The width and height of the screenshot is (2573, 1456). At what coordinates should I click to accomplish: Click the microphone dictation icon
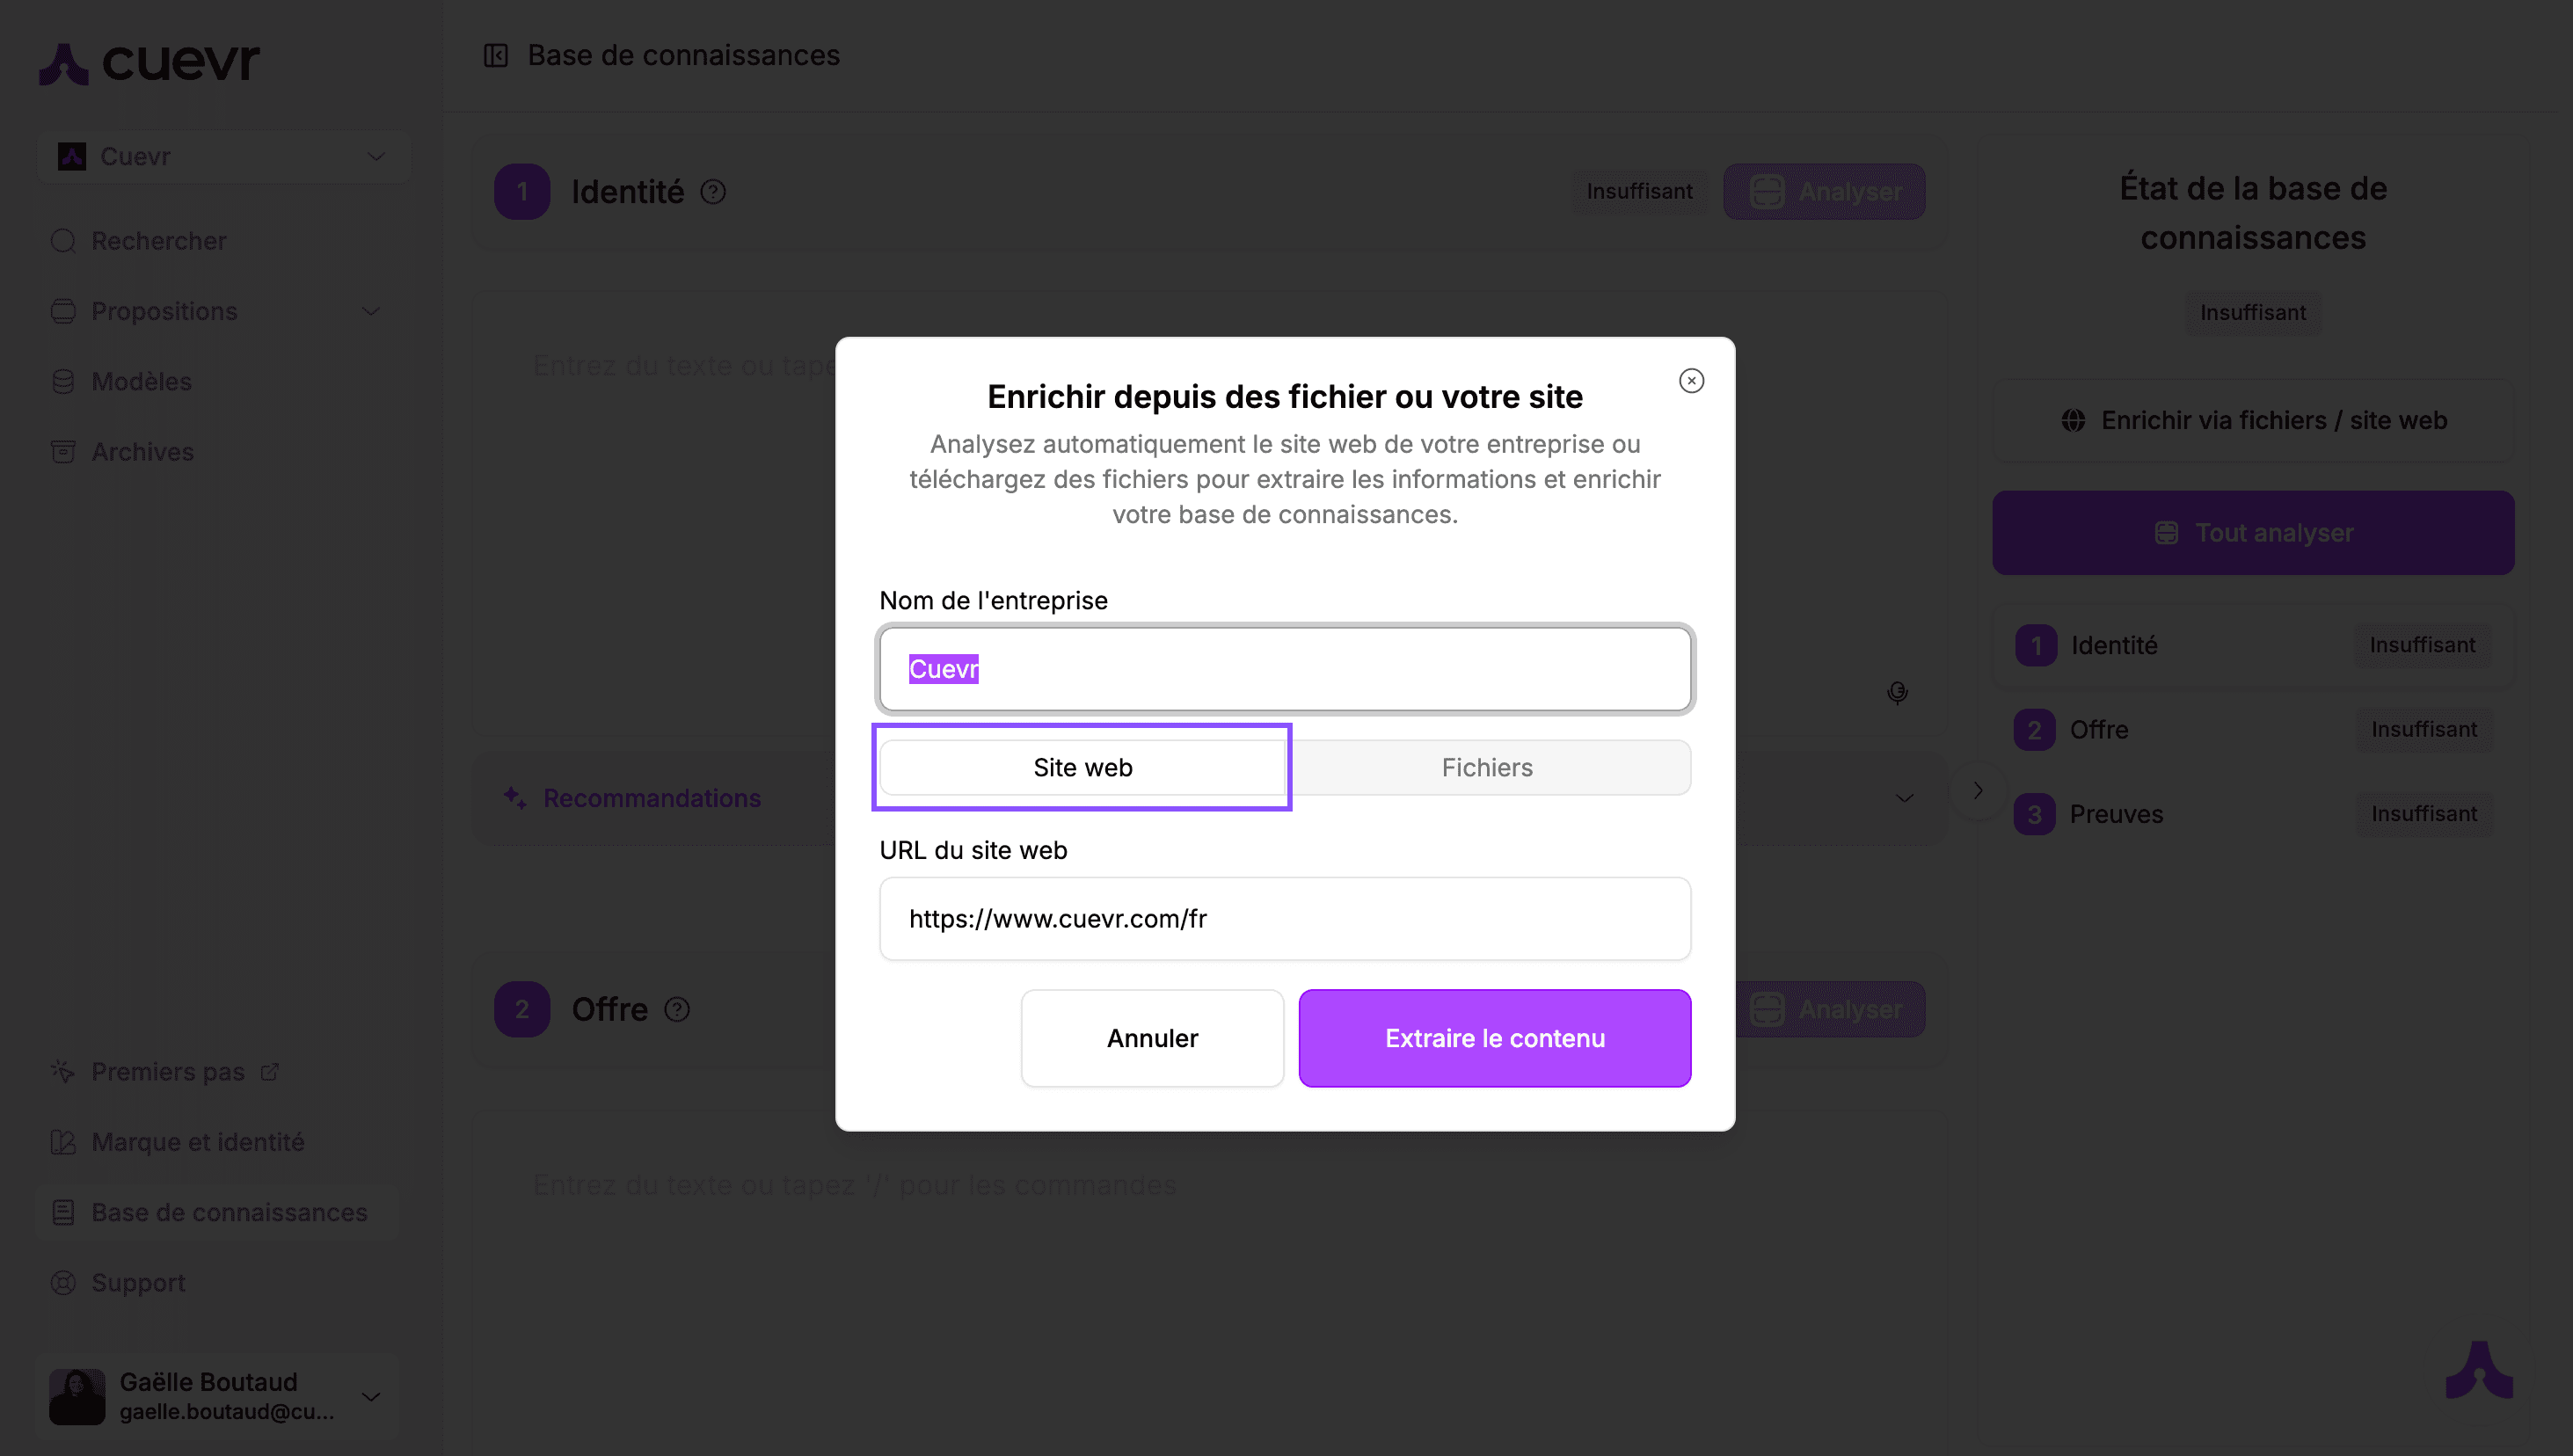pos(1897,692)
